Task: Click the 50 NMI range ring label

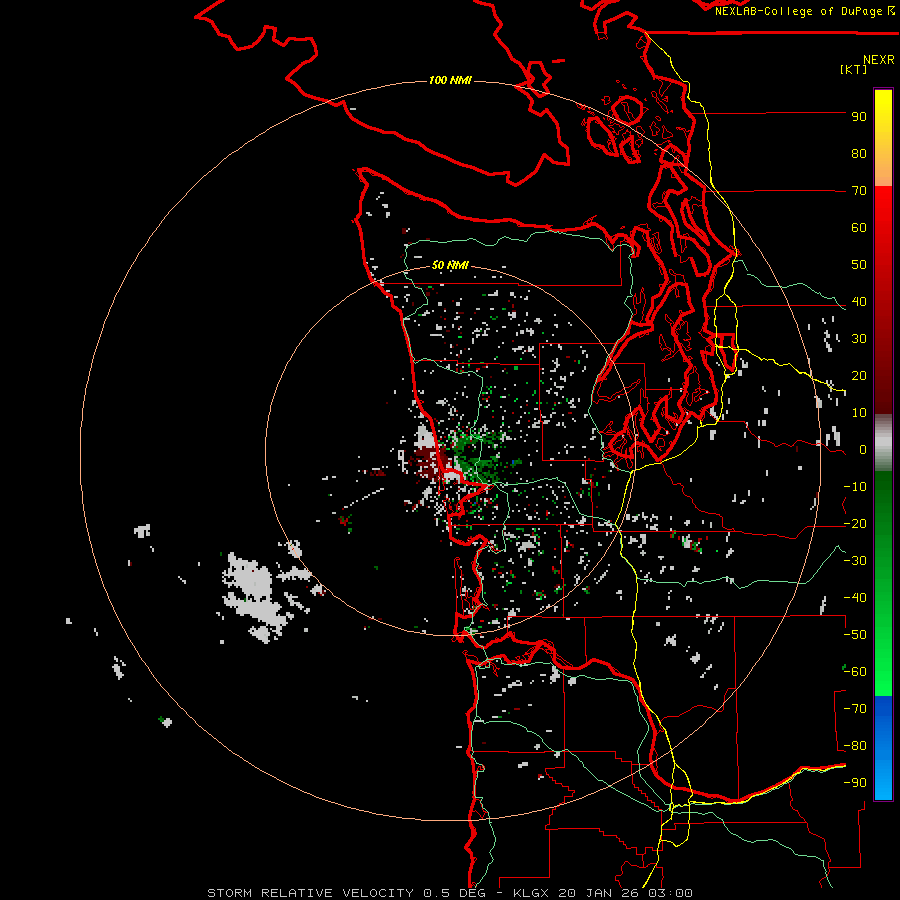Action: (x=450, y=265)
